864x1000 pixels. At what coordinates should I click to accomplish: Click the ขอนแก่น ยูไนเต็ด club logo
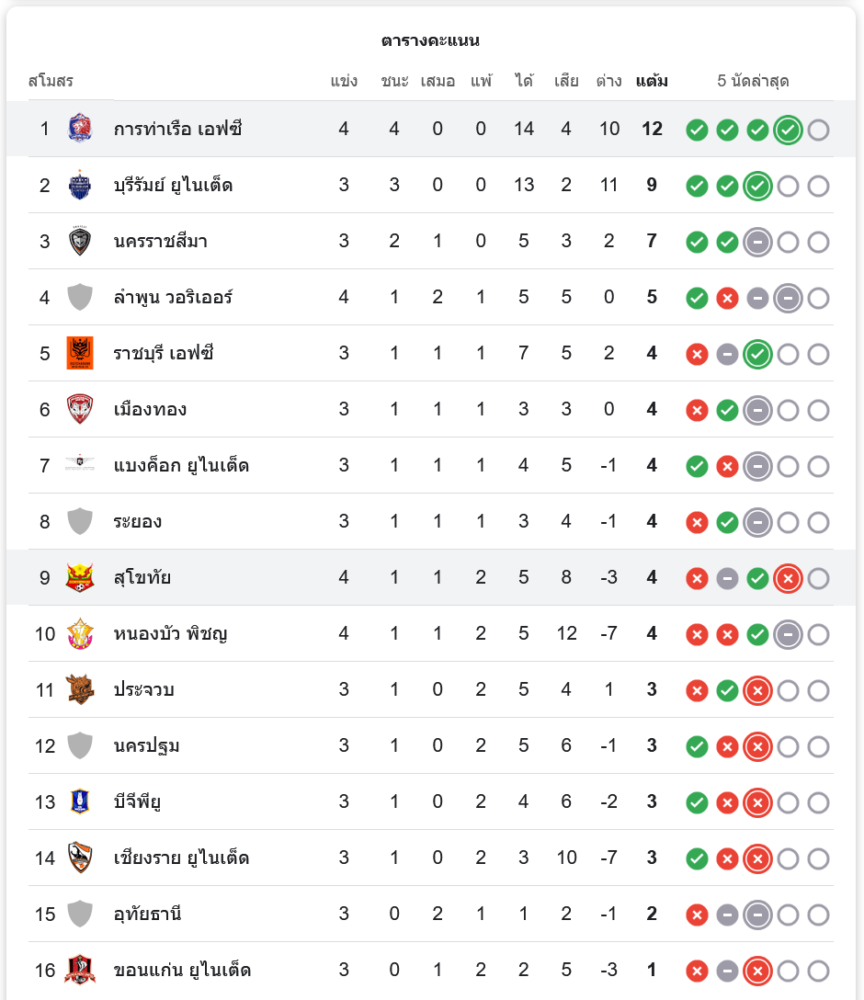[x=79, y=969]
